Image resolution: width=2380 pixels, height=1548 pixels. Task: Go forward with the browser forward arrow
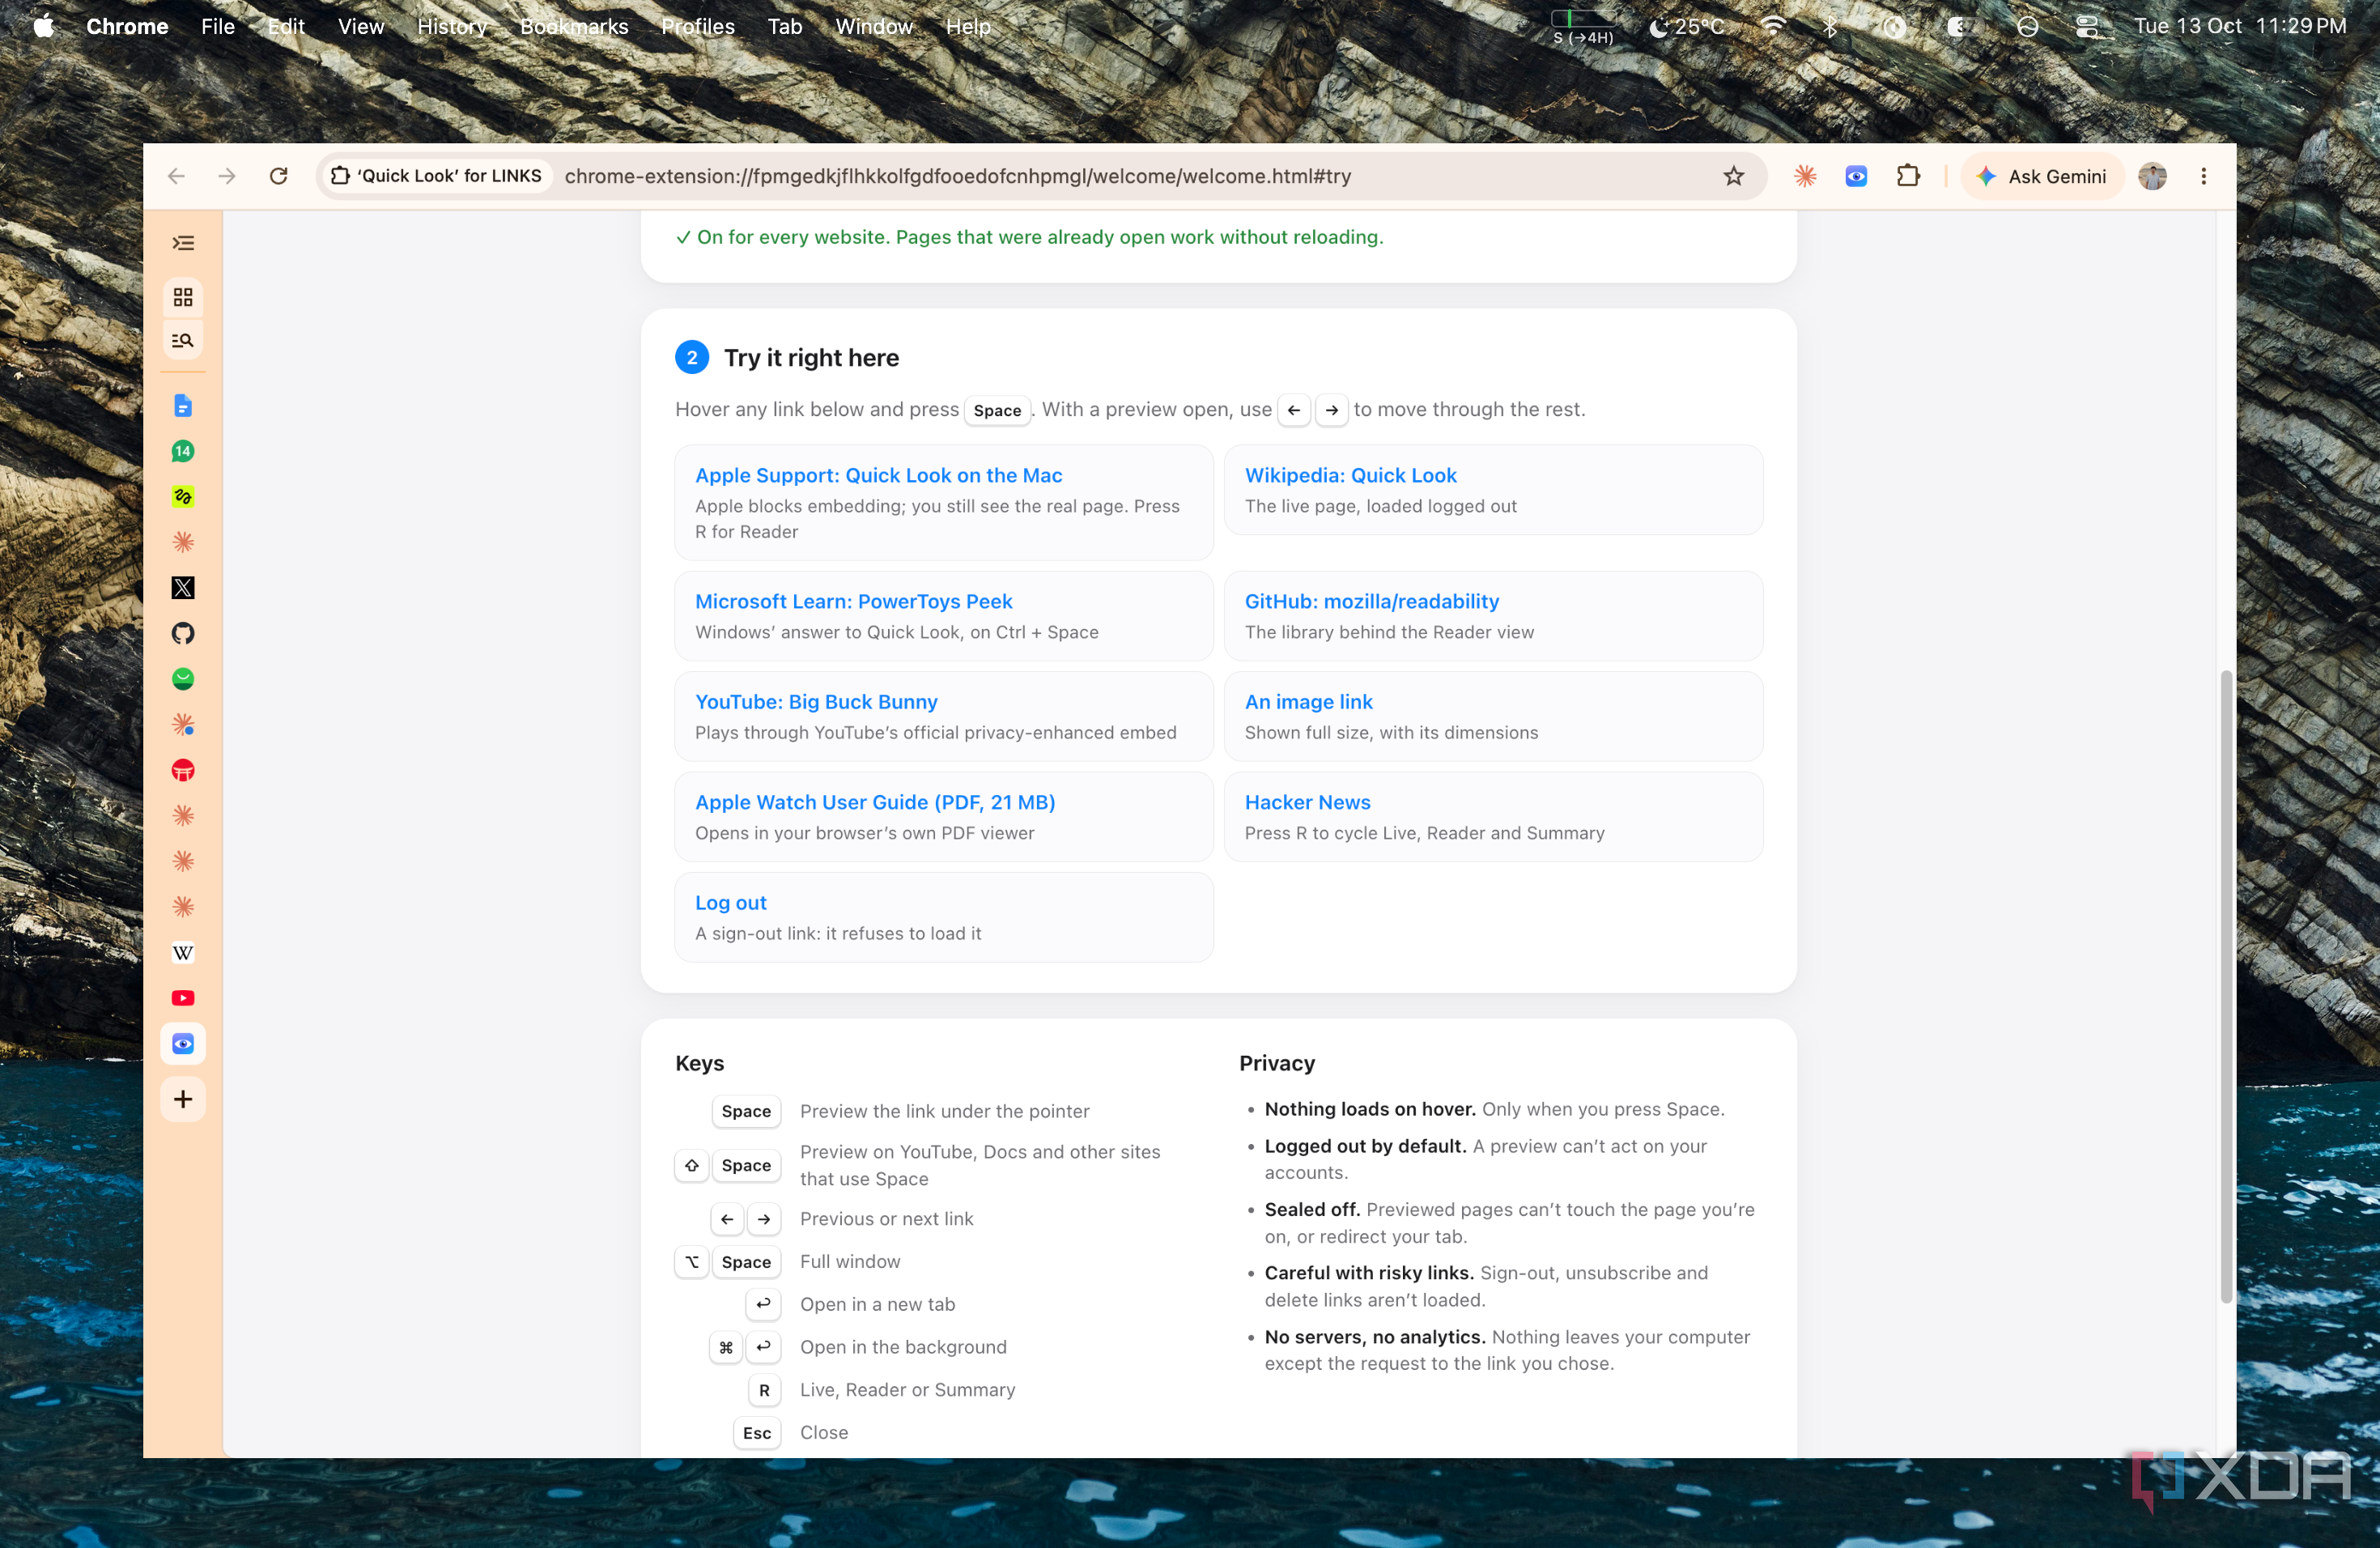(228, 176)
